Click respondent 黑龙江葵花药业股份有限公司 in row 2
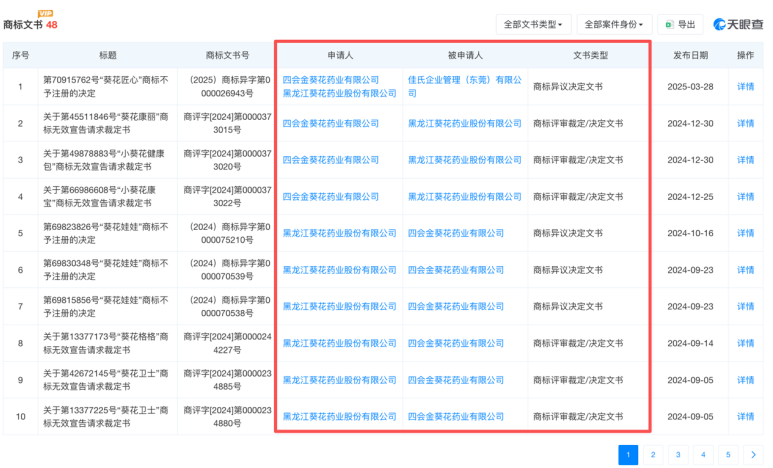Screen dimensions: 773x468 464,123
